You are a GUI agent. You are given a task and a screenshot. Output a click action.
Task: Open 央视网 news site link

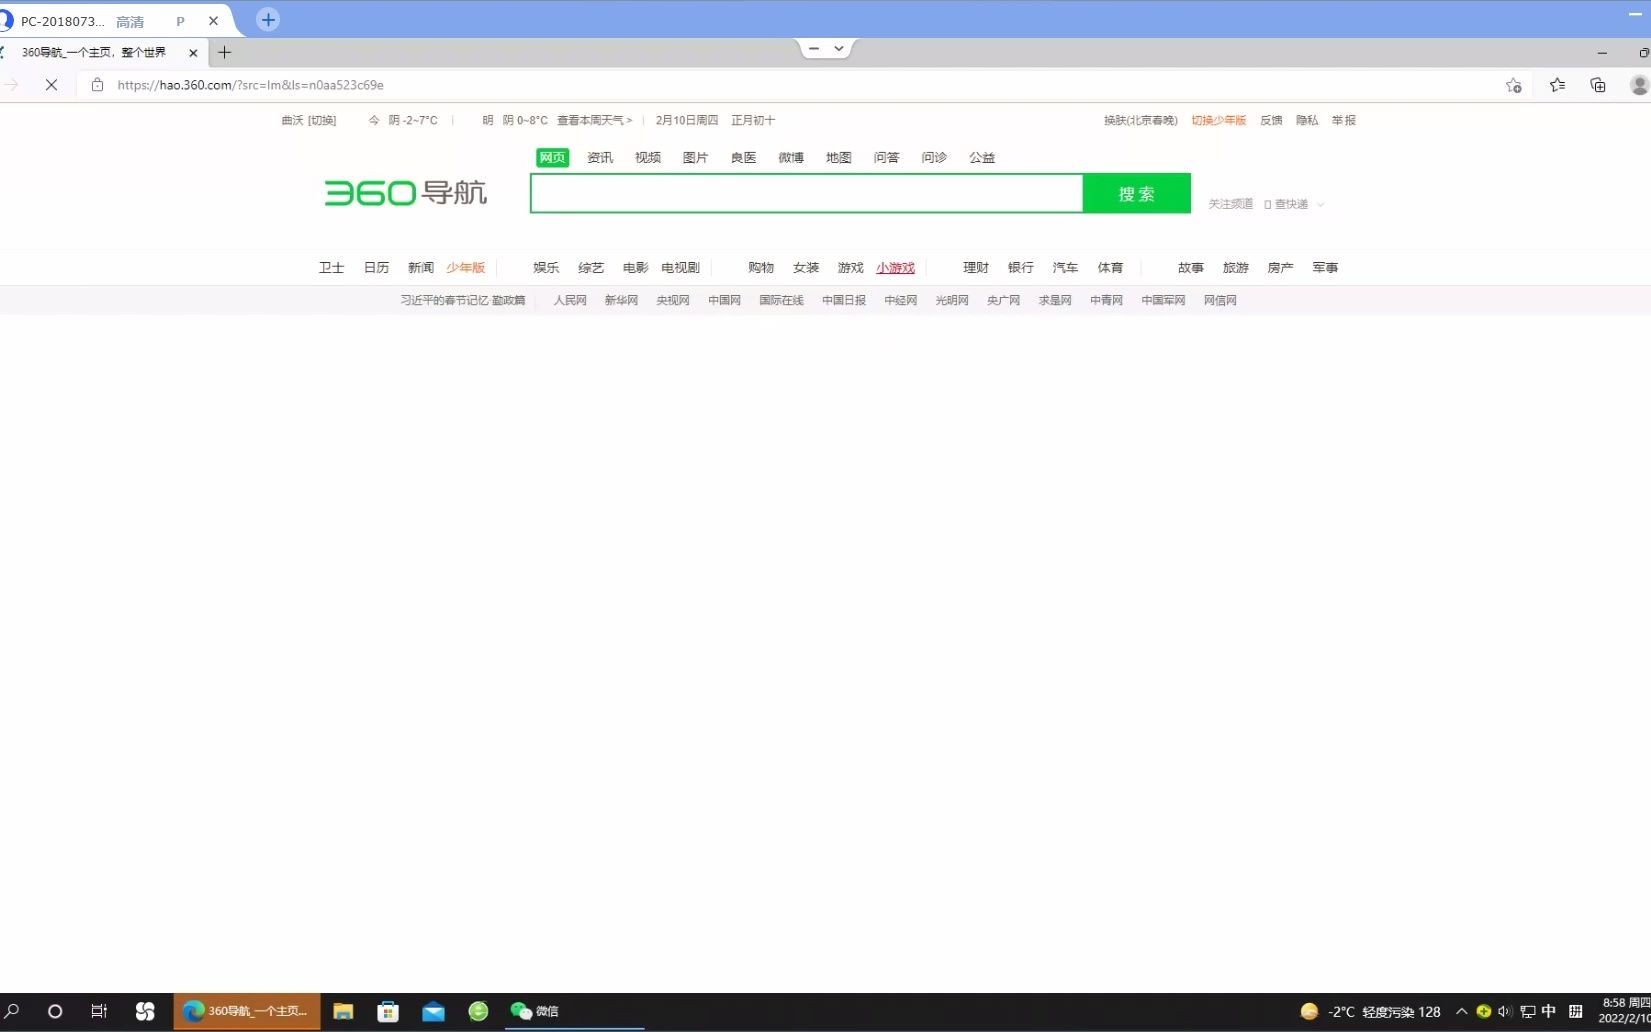[x=673, y=300]
